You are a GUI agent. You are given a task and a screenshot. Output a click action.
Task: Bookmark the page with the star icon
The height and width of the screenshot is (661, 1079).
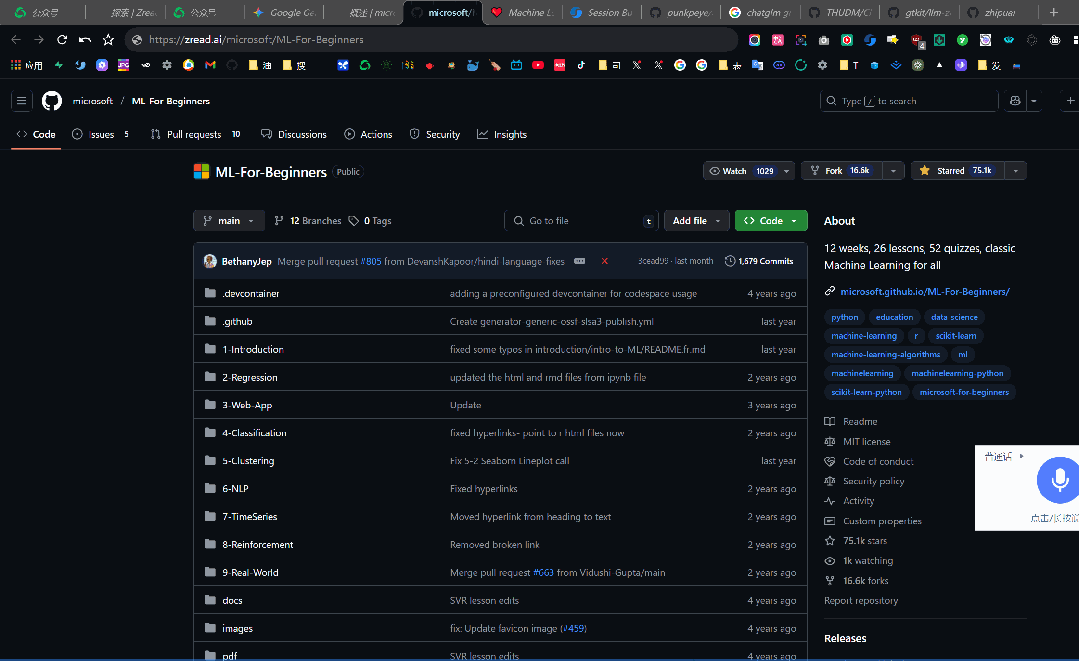[108, 40]
